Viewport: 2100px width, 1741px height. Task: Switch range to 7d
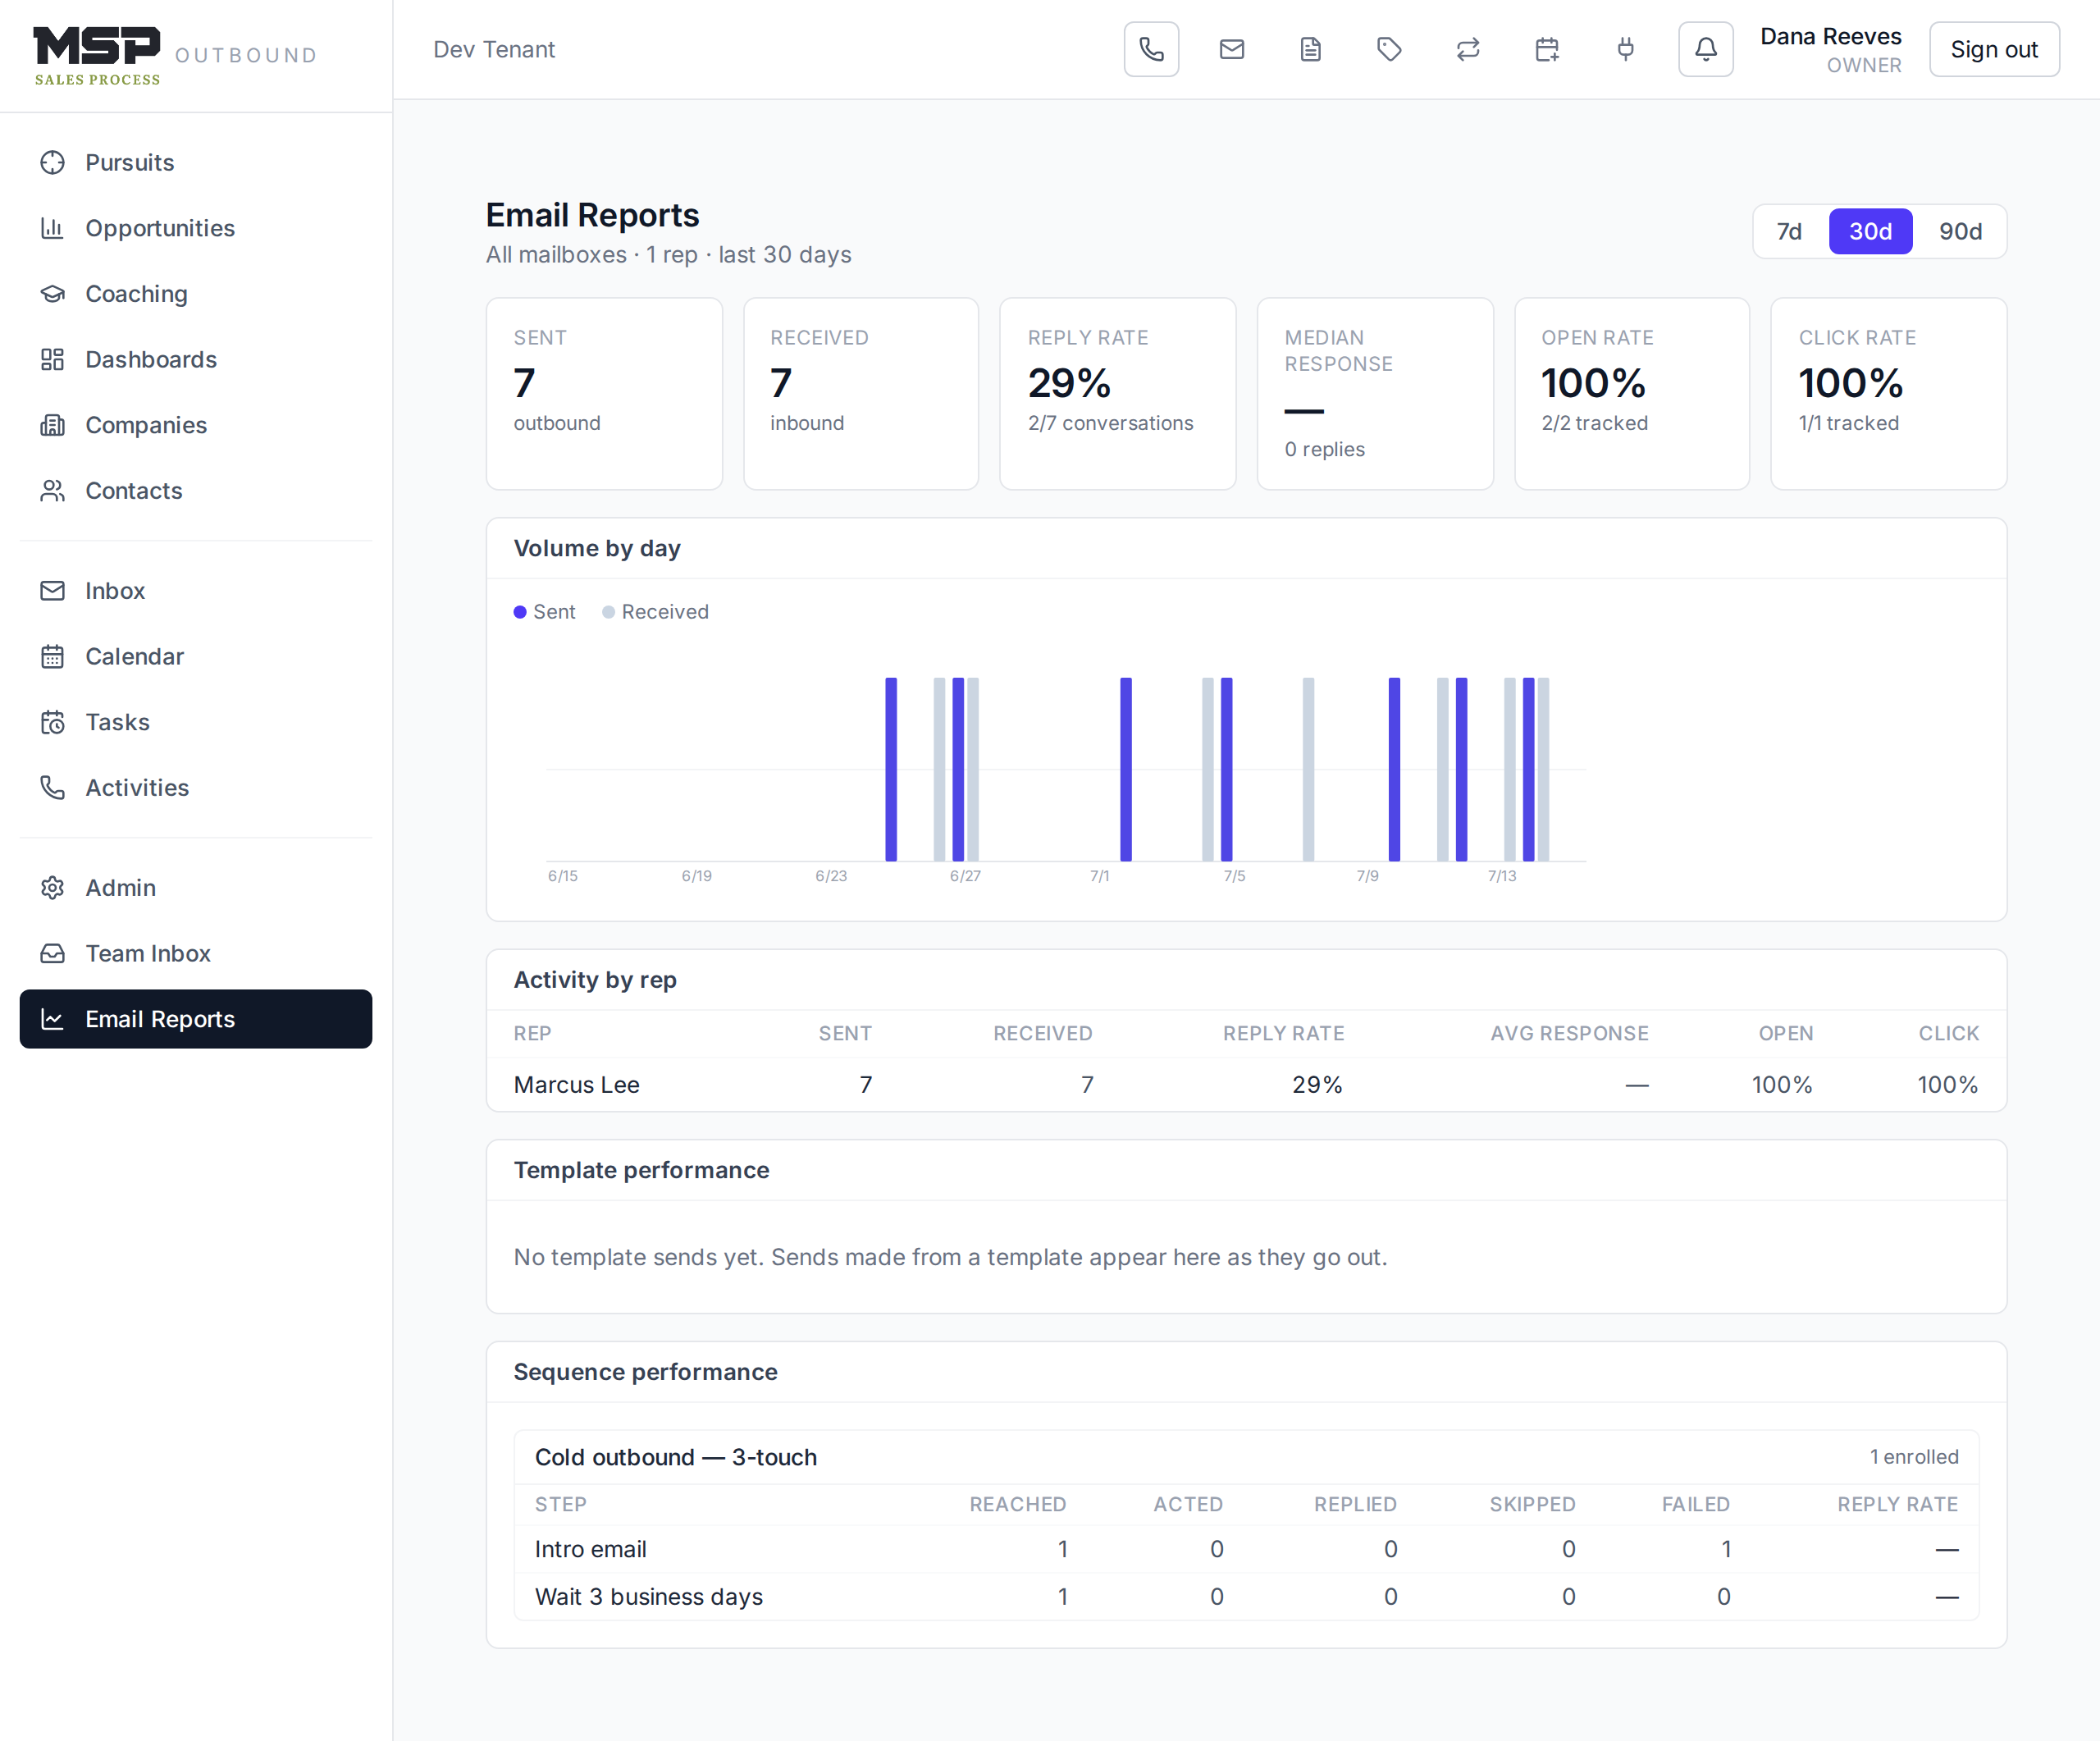[x=1789, y=231]
